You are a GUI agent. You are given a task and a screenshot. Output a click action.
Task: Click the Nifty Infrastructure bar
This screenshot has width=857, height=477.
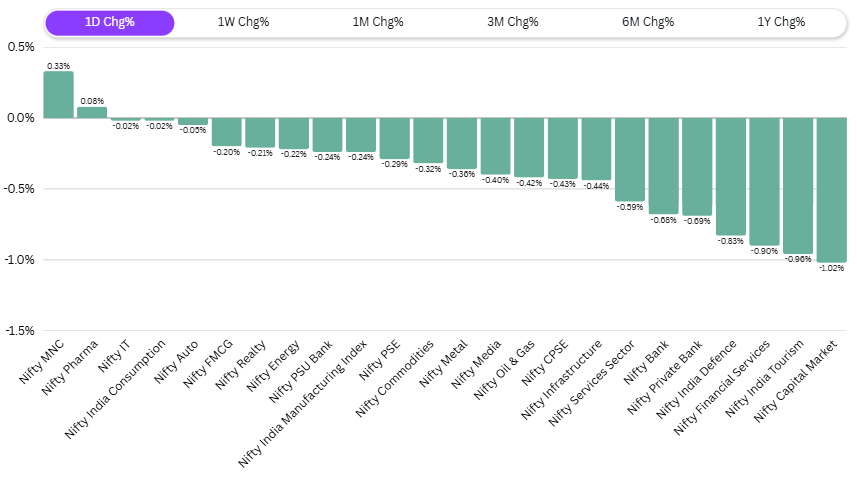596,149
